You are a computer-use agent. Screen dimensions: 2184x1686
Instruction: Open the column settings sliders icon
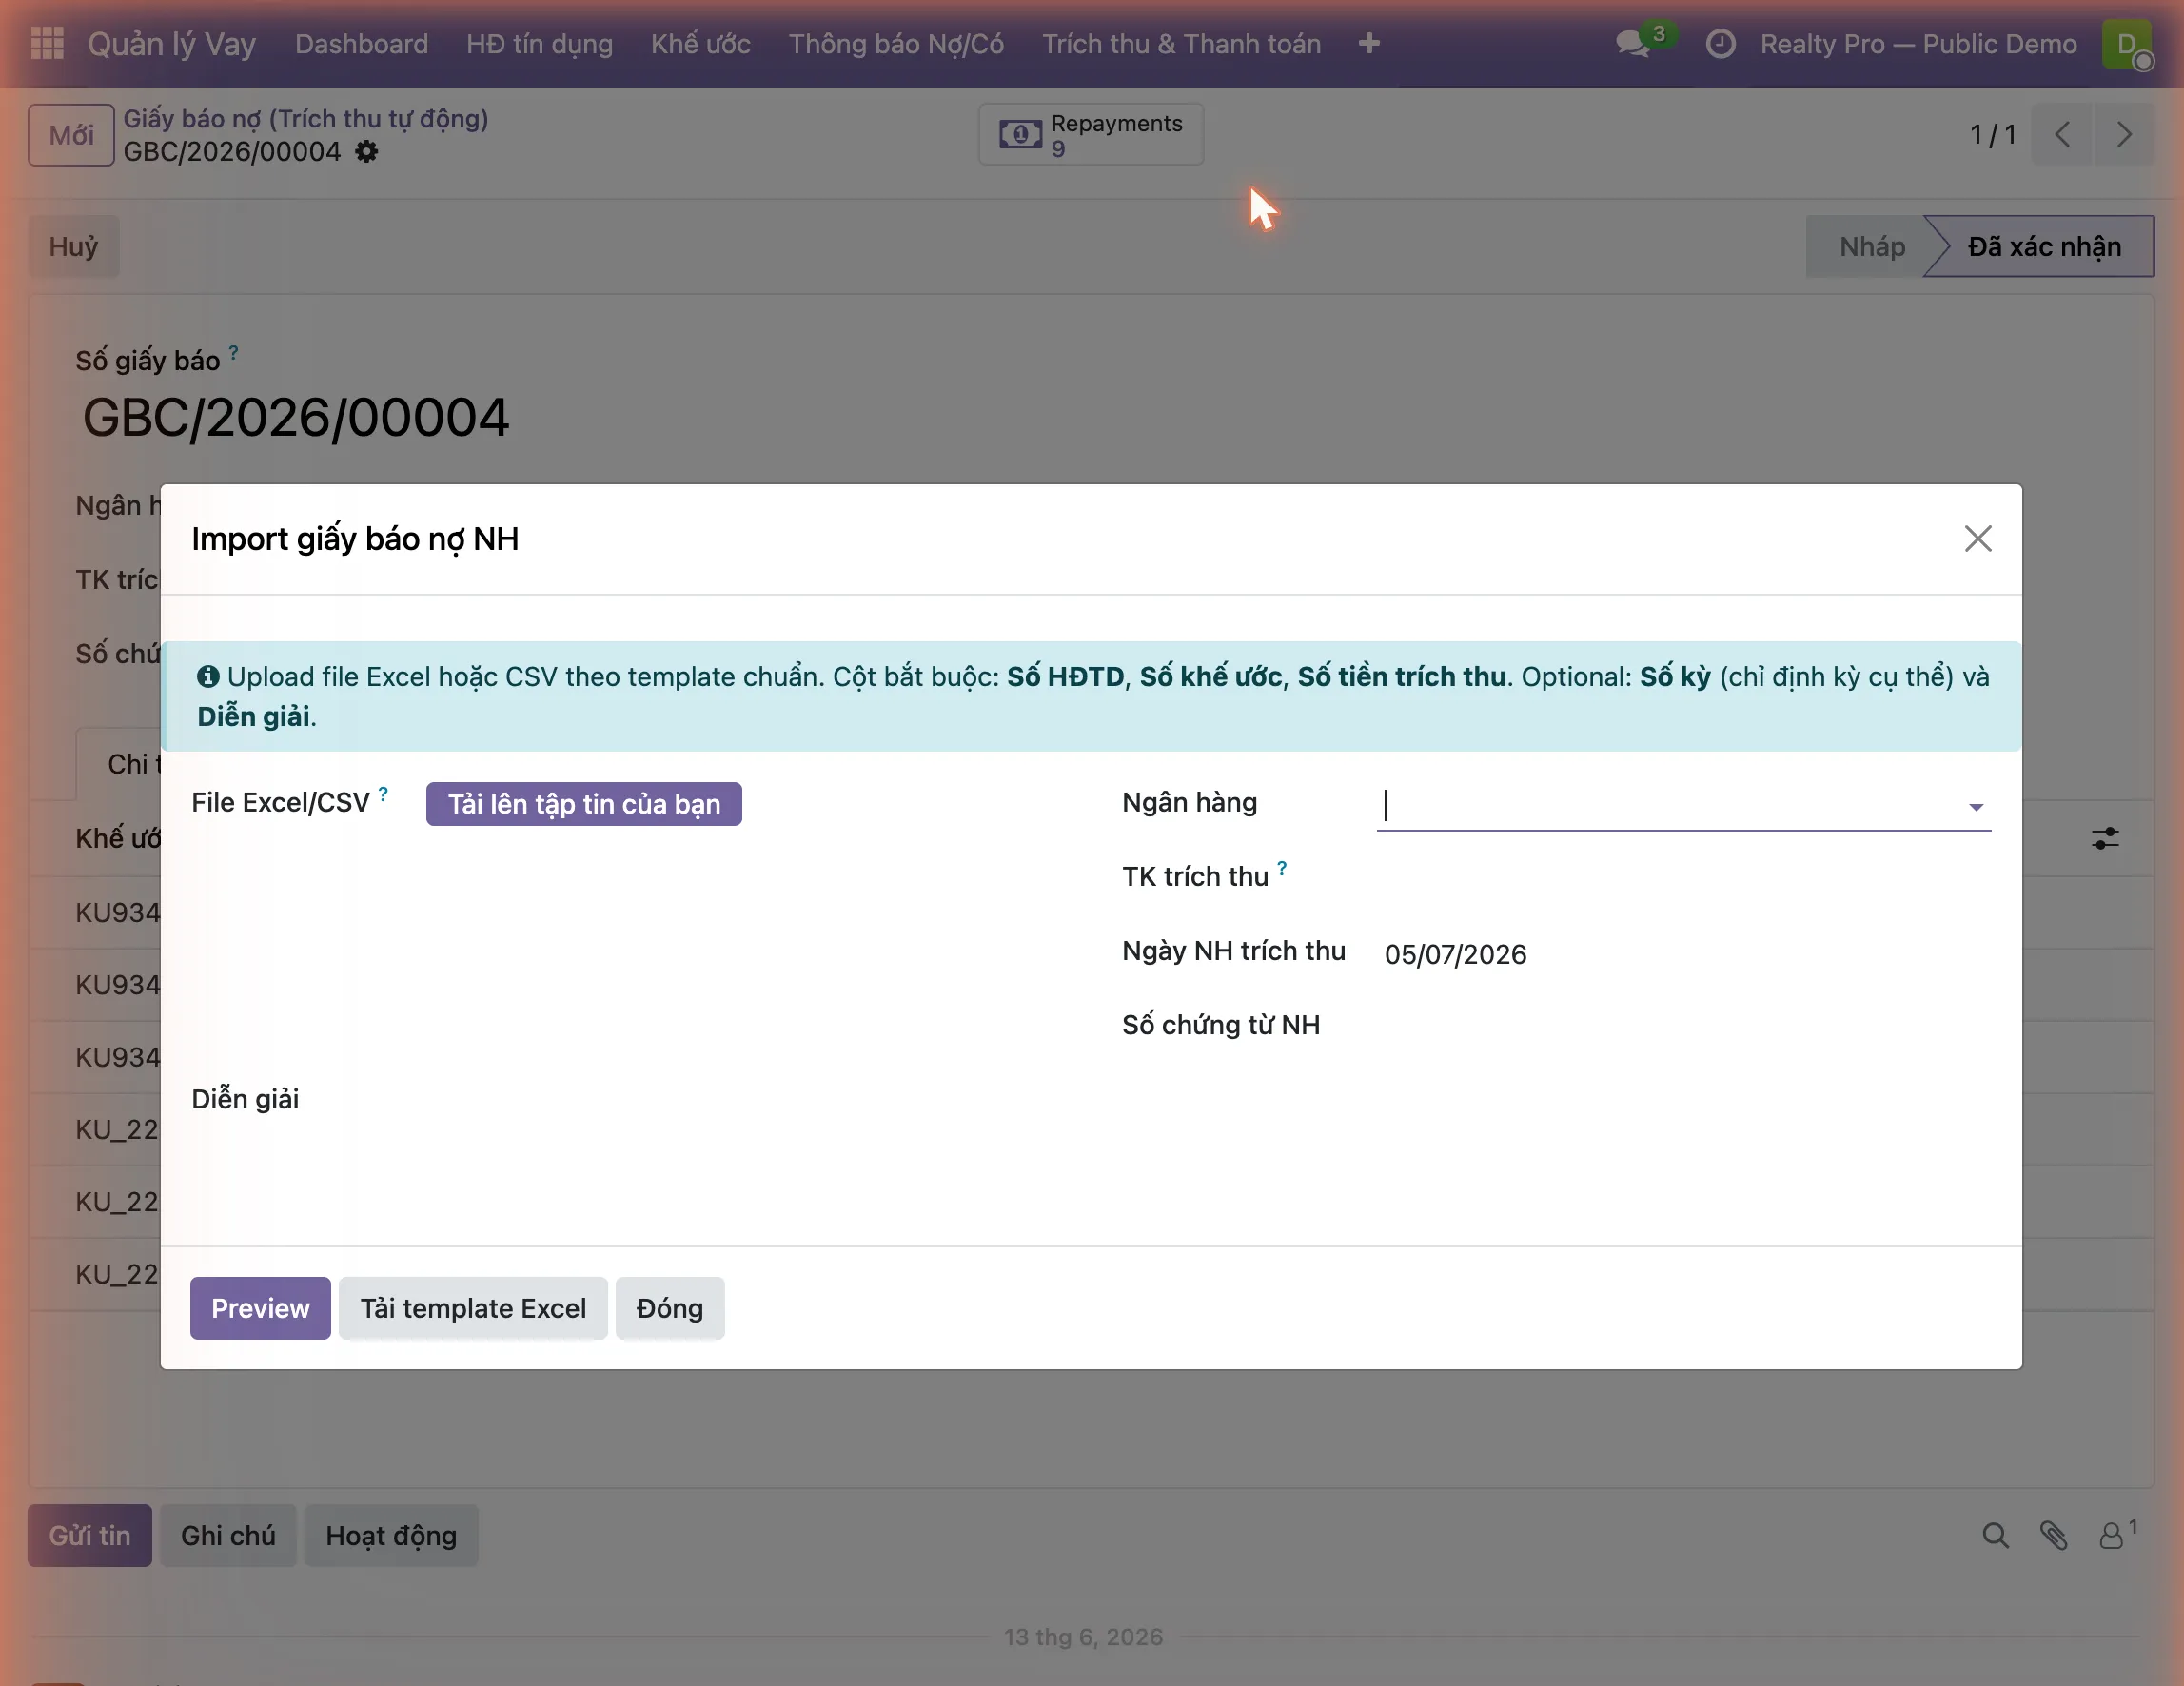coord(2105,838)
